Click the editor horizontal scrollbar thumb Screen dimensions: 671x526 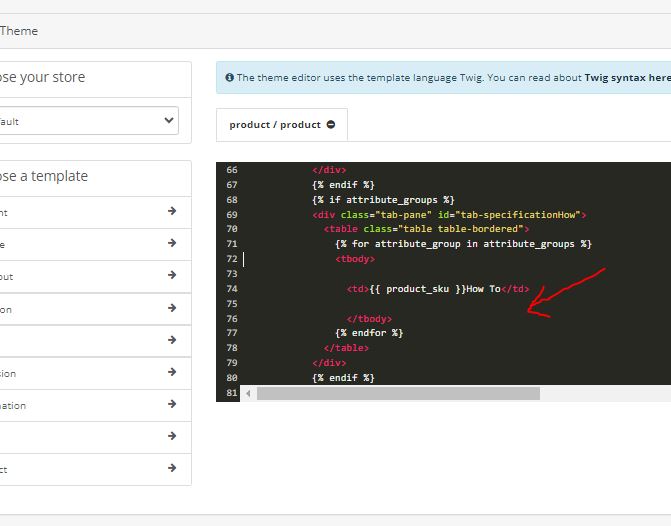click(x=398, y=393)
